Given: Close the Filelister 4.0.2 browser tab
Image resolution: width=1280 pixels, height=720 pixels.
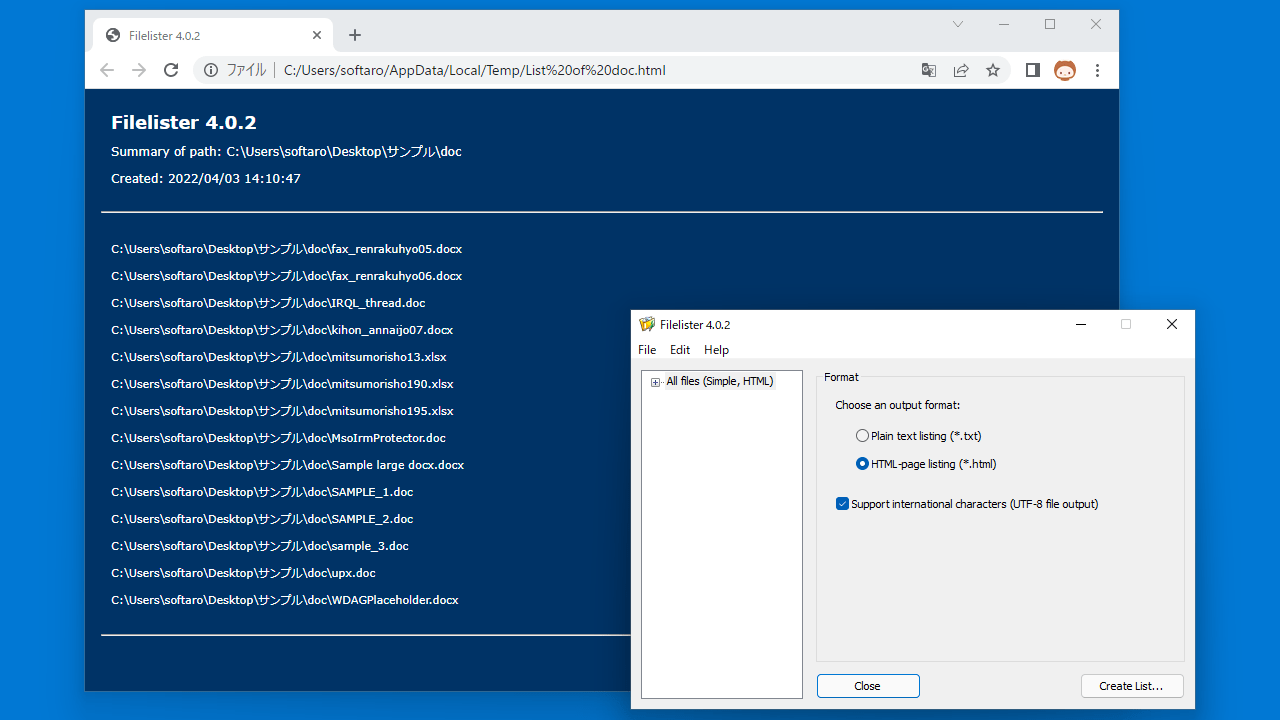Looking at the screenshot, I should tap(317, 35).
